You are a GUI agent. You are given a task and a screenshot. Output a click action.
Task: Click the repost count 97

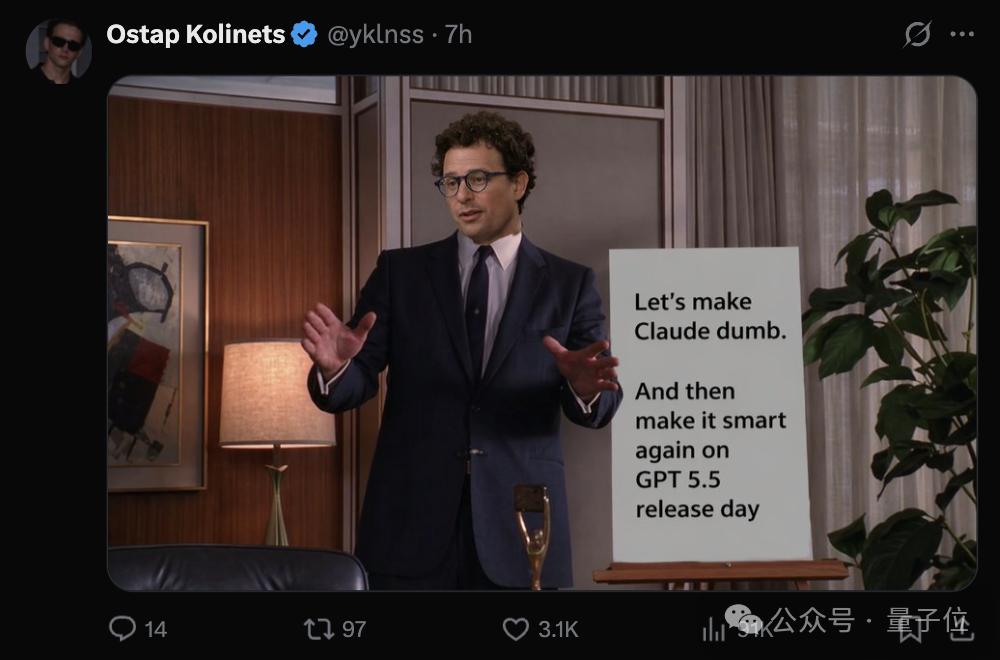pos(354,629)
